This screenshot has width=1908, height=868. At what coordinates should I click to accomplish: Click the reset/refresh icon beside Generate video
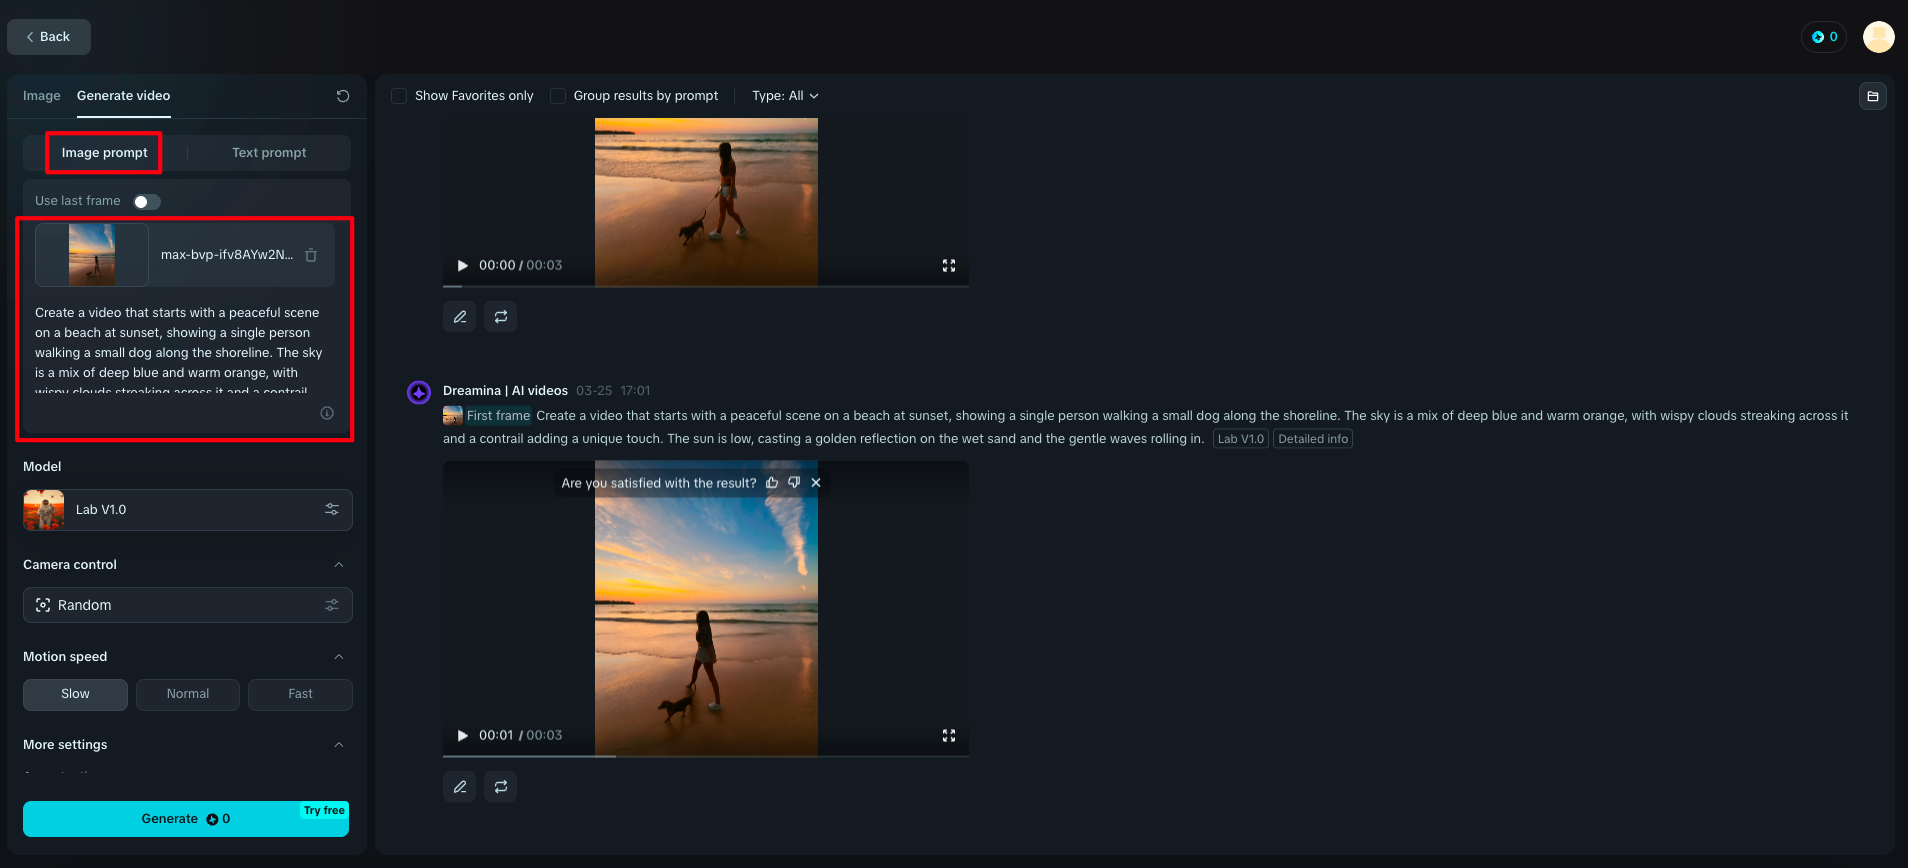click(343, 96)
